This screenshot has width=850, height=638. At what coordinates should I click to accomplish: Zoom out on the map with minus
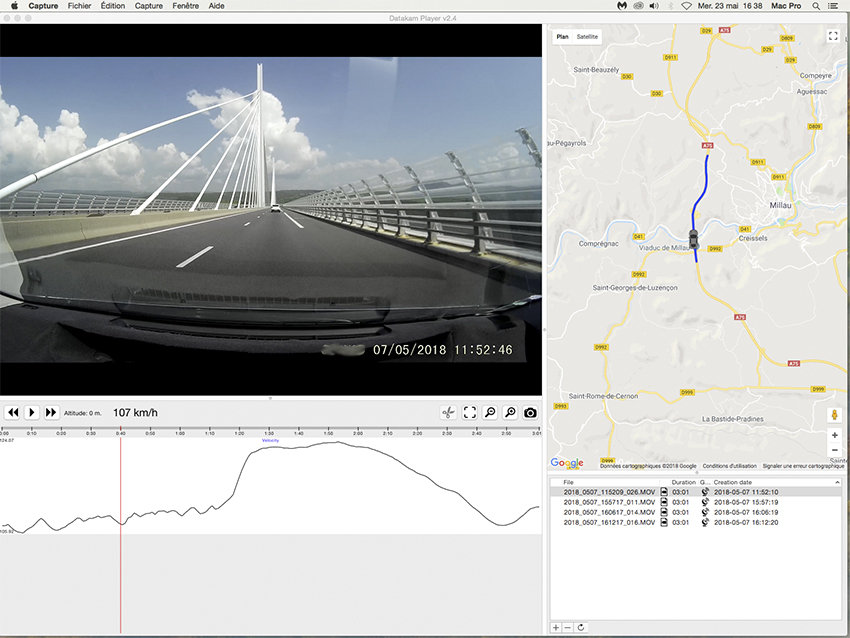tap(835, 450)
